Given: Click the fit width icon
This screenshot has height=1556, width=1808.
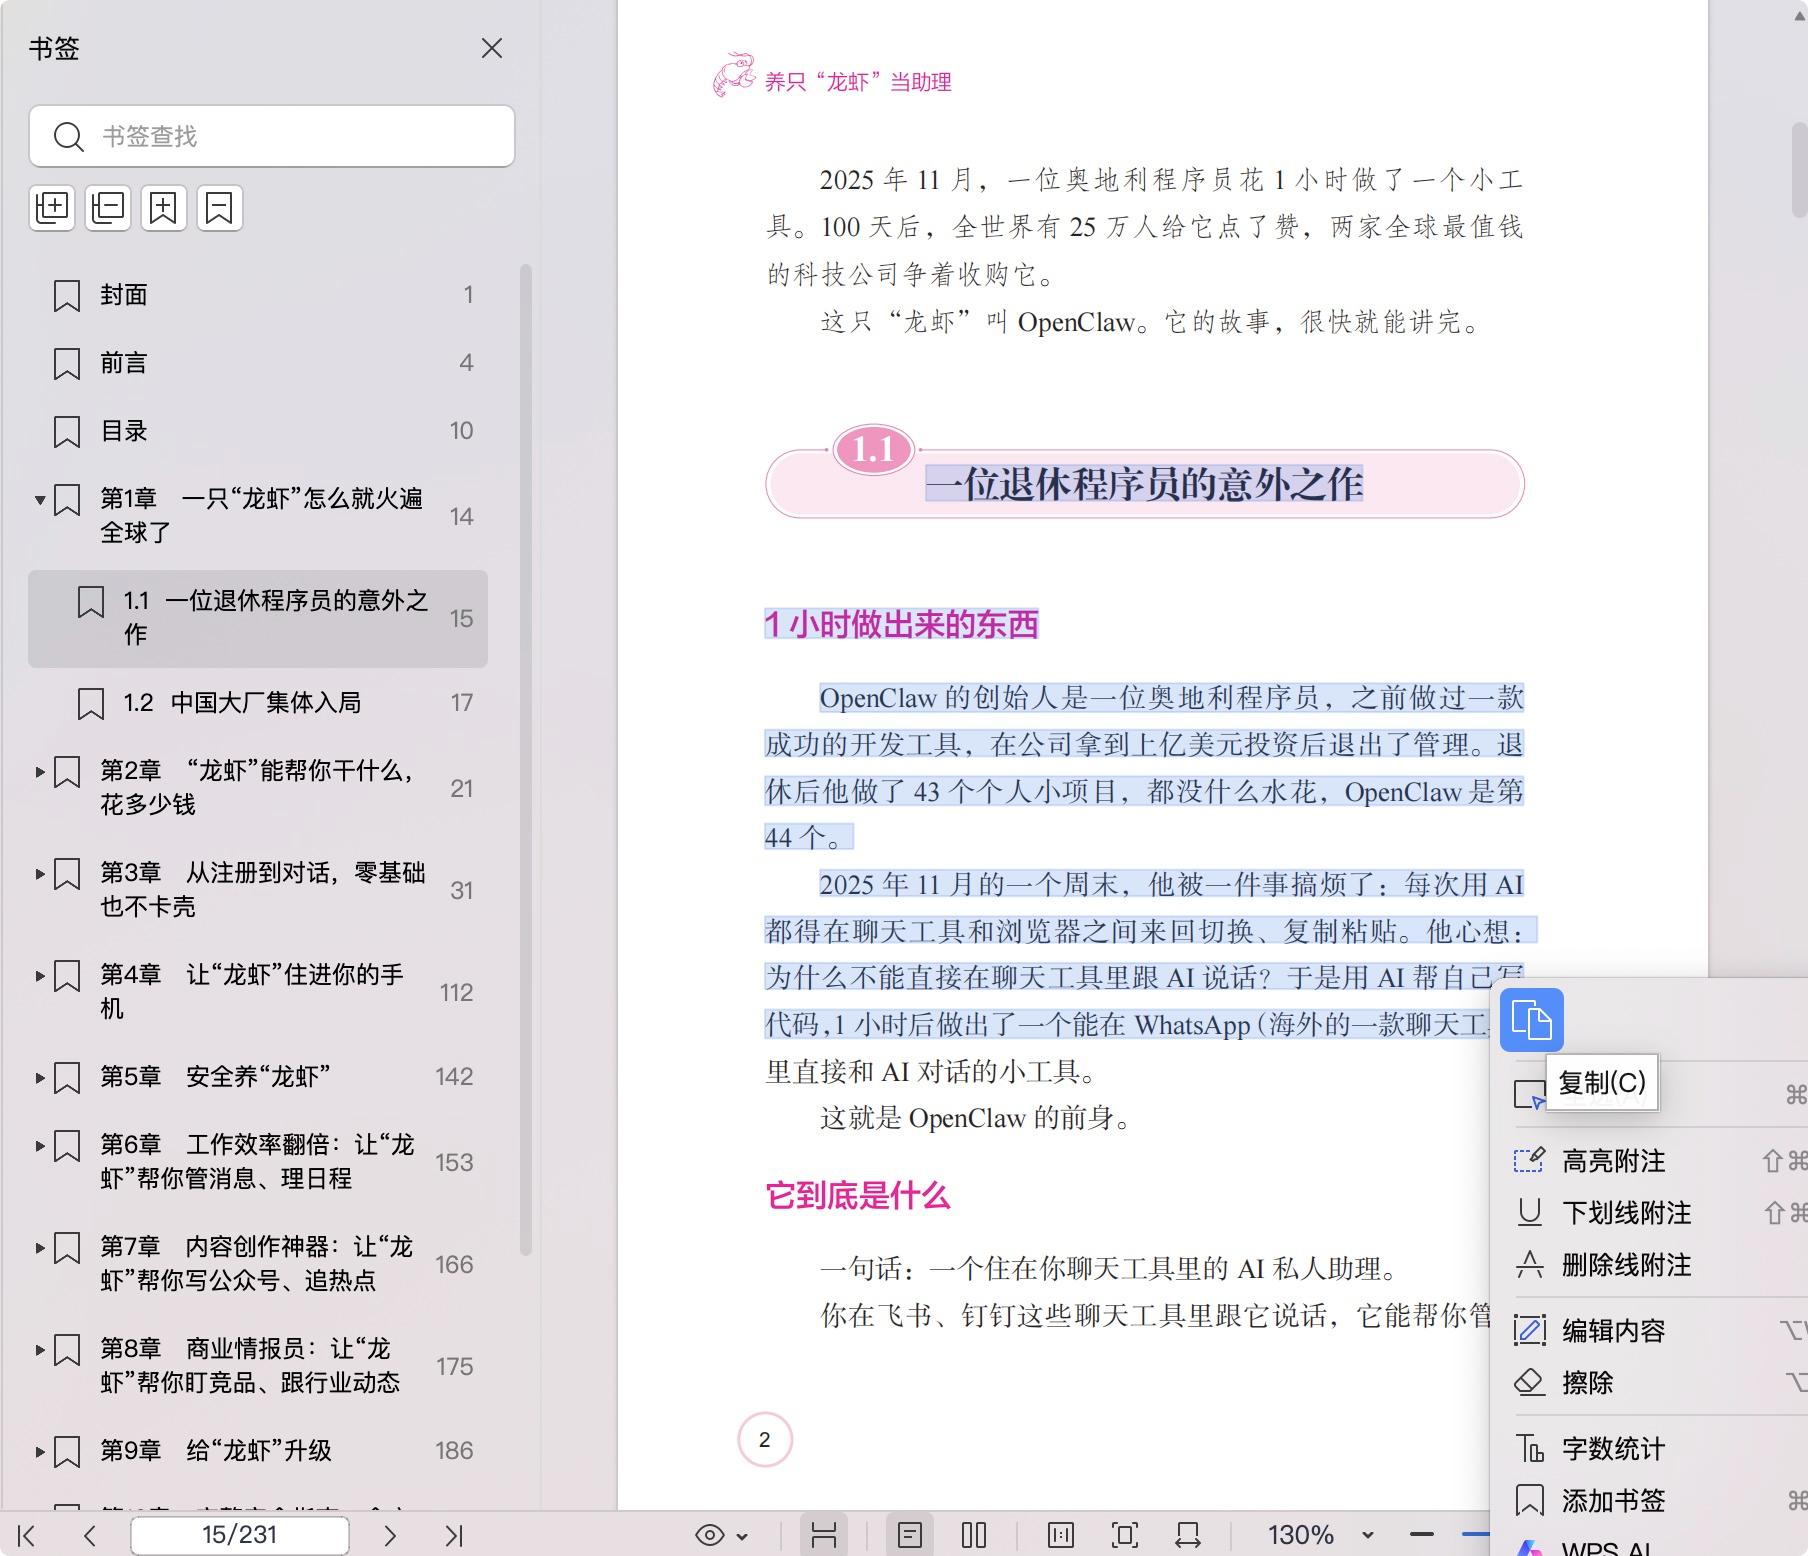Looking at the screenshot, I should click(1188, 1535).
